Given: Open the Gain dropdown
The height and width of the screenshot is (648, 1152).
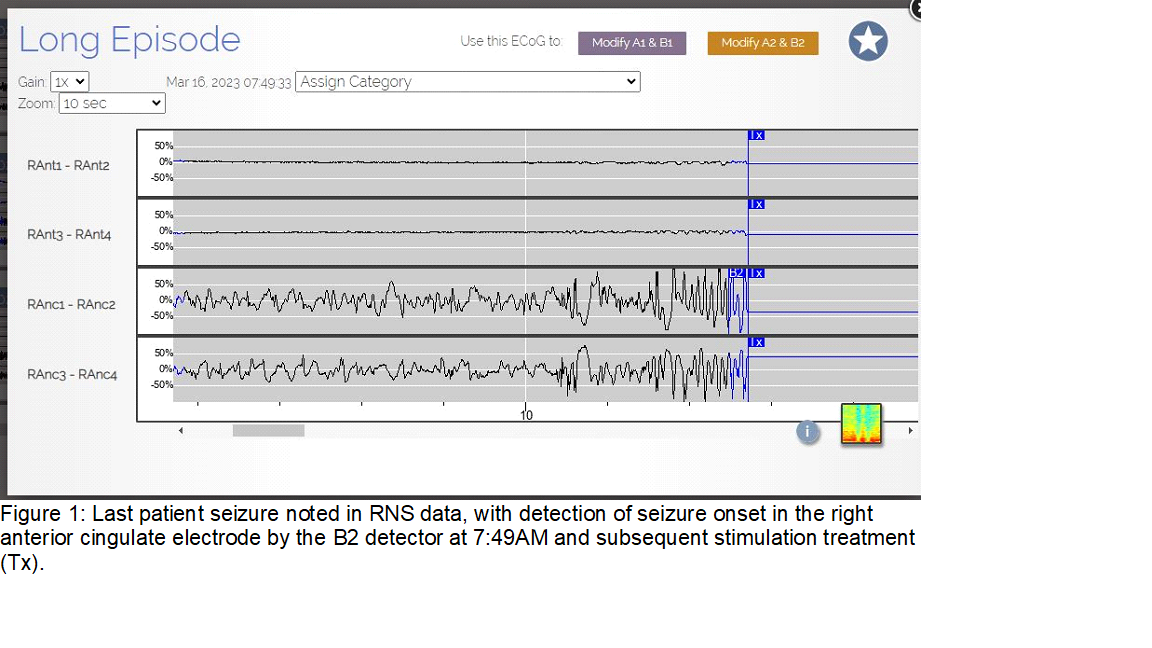Looking at the screenshot, I should 69,82.
